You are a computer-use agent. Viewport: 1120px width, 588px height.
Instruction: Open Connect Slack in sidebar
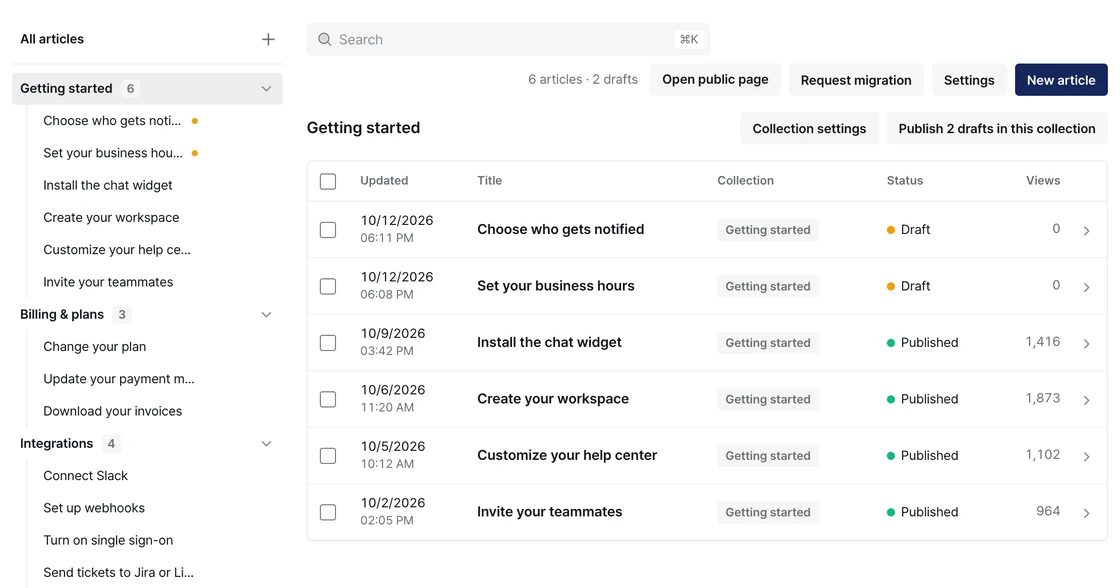(86, 476)
